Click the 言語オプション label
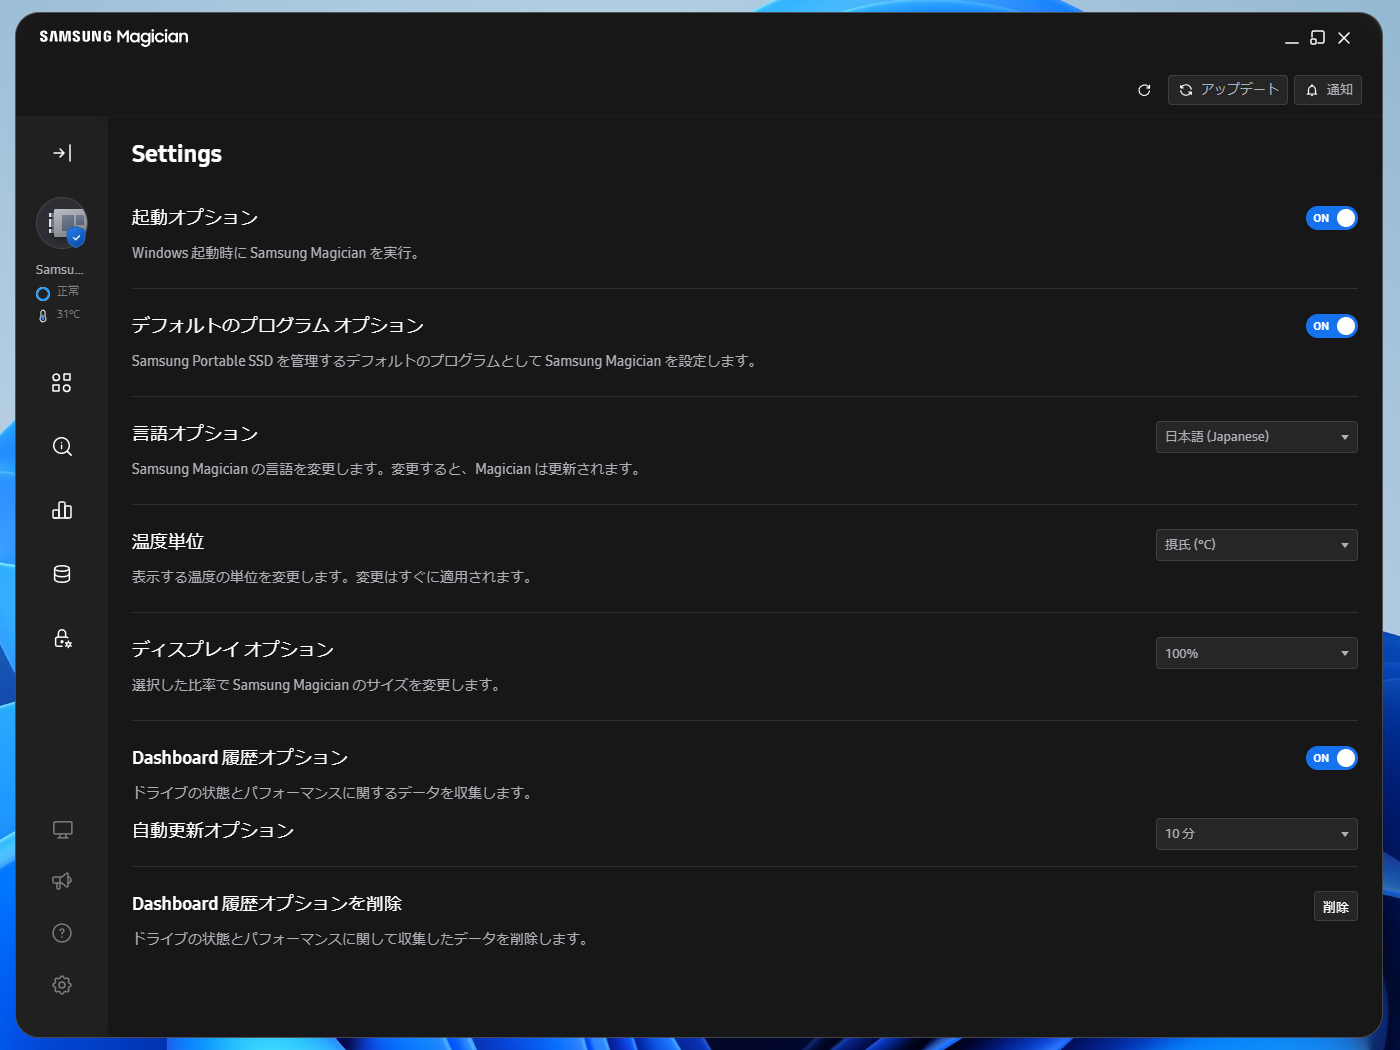The height and width of the screenshot is (1050, 1400). coord(195,434)
